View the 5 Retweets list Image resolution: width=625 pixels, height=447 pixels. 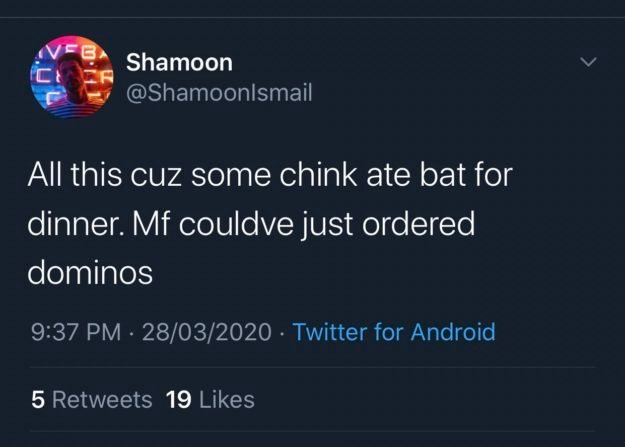point(91,400)
